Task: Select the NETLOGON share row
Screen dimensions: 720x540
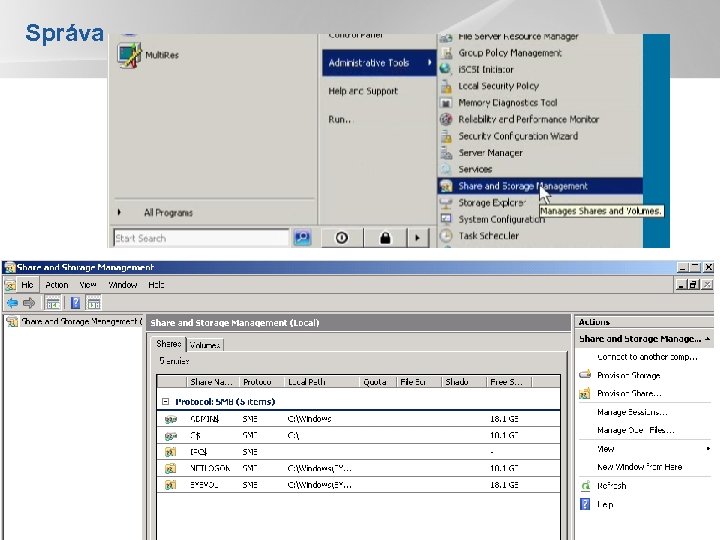Action: [210, 468]
